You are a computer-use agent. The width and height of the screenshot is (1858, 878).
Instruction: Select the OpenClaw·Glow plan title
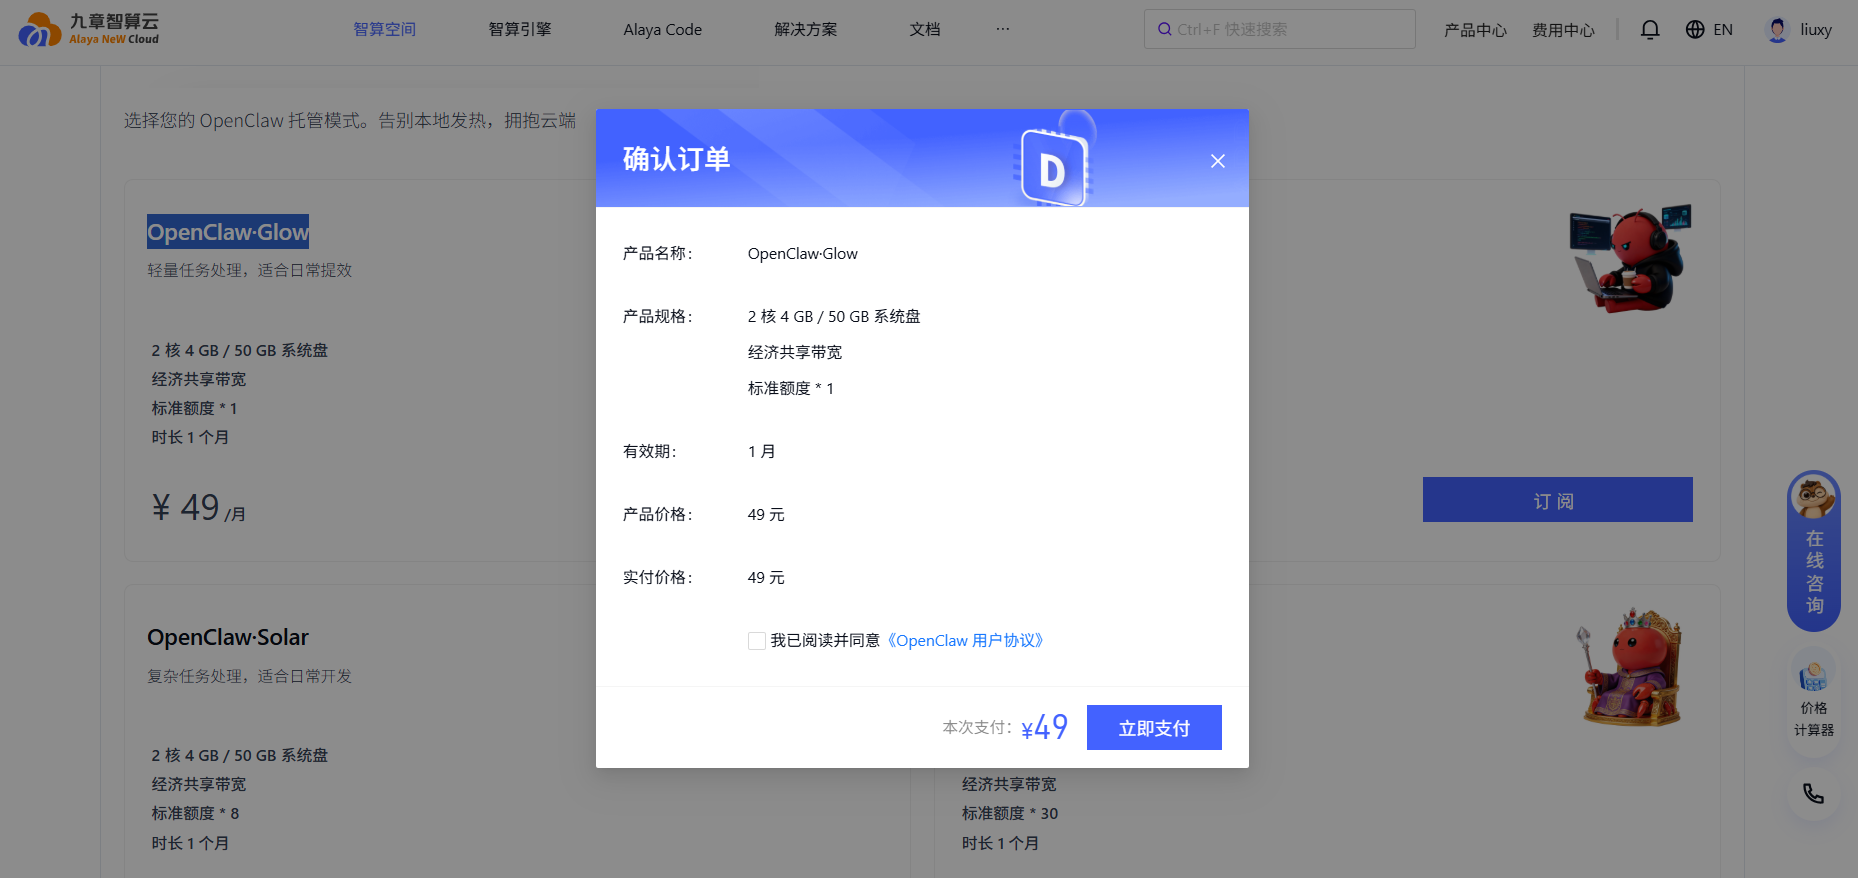228,232
